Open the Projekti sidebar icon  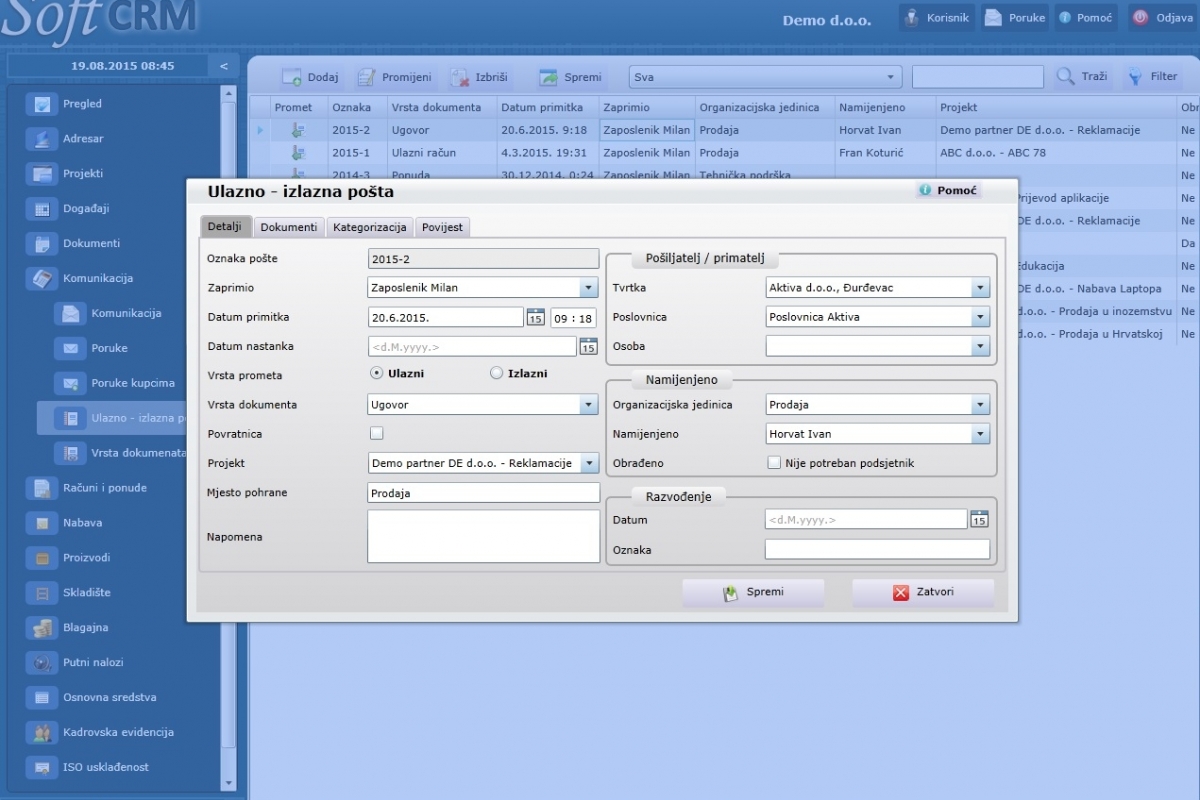pyautogui.click(x=42, y=174)
